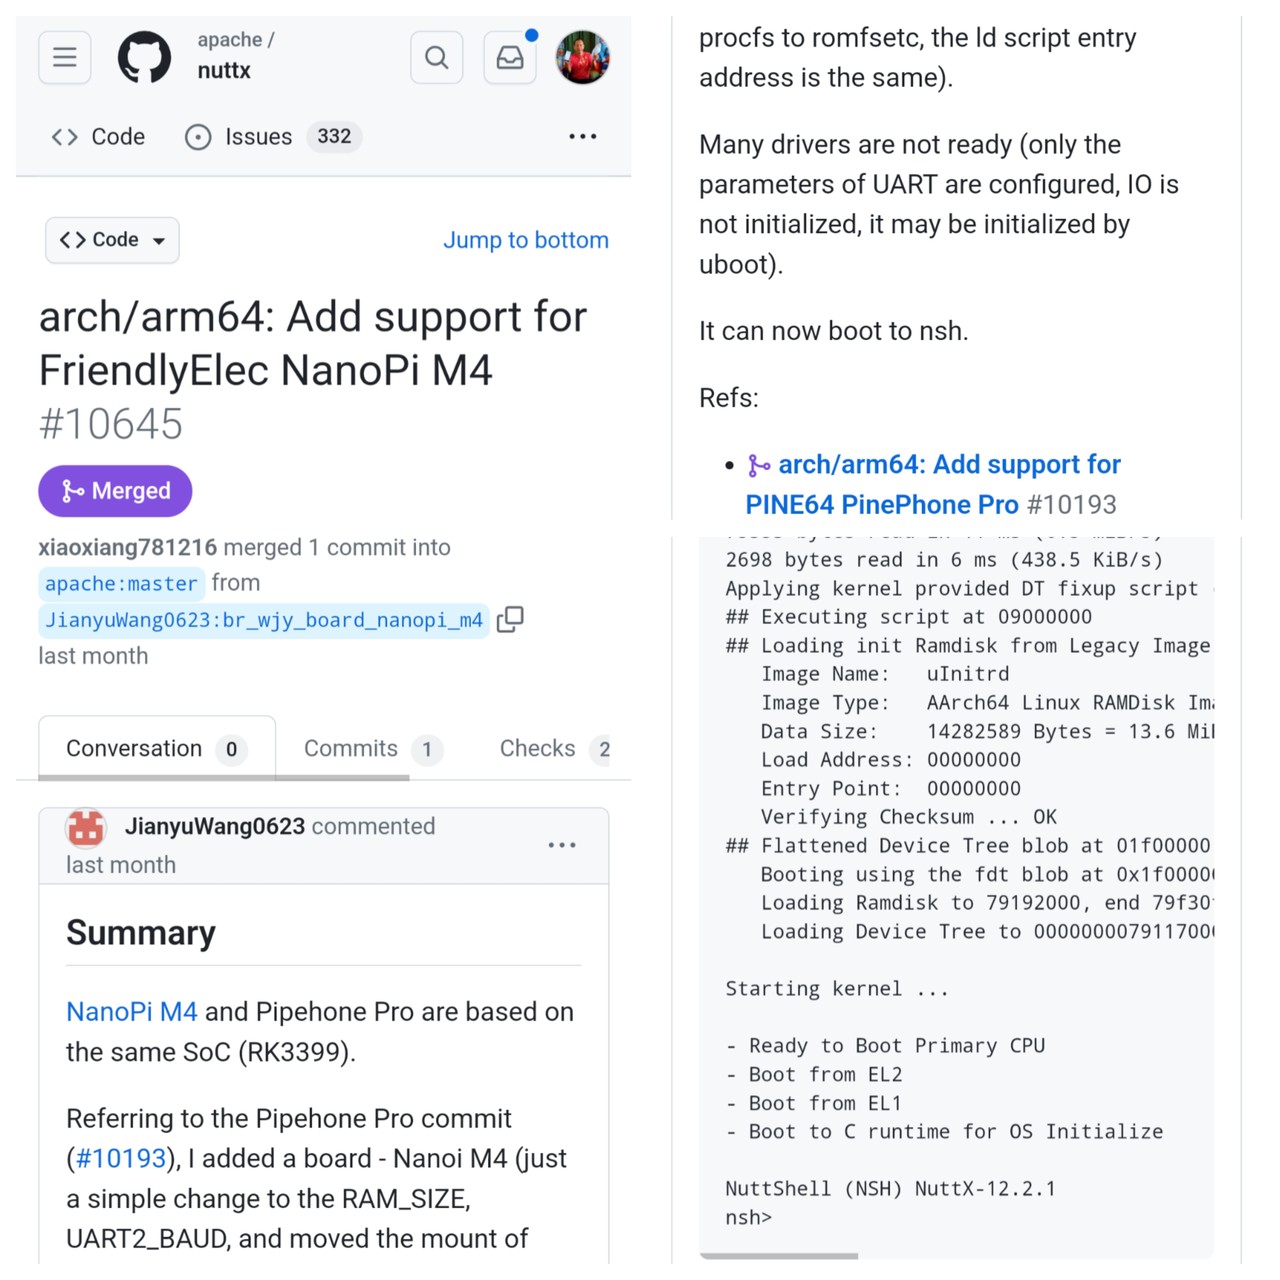The image size is (1280, 1280).
Task: Open the user profile avatar
Action: [x=583, y=57]
